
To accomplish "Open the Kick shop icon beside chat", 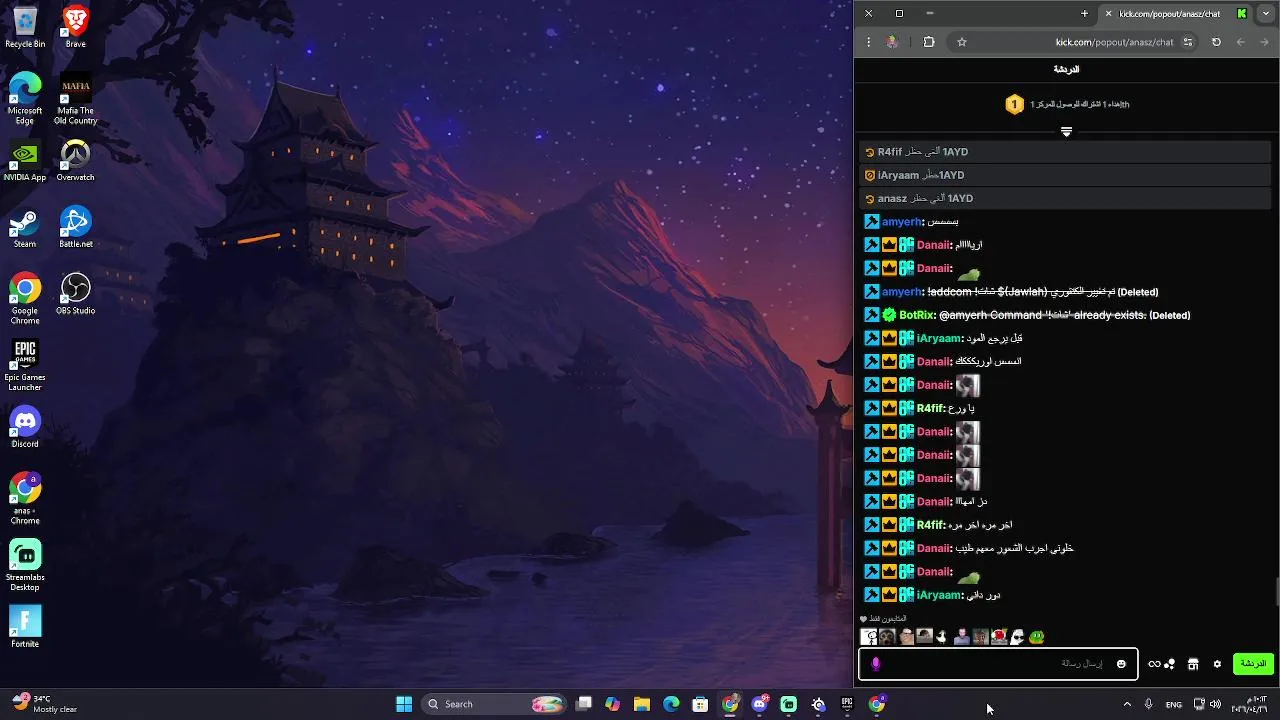I will coord(1193,664).
